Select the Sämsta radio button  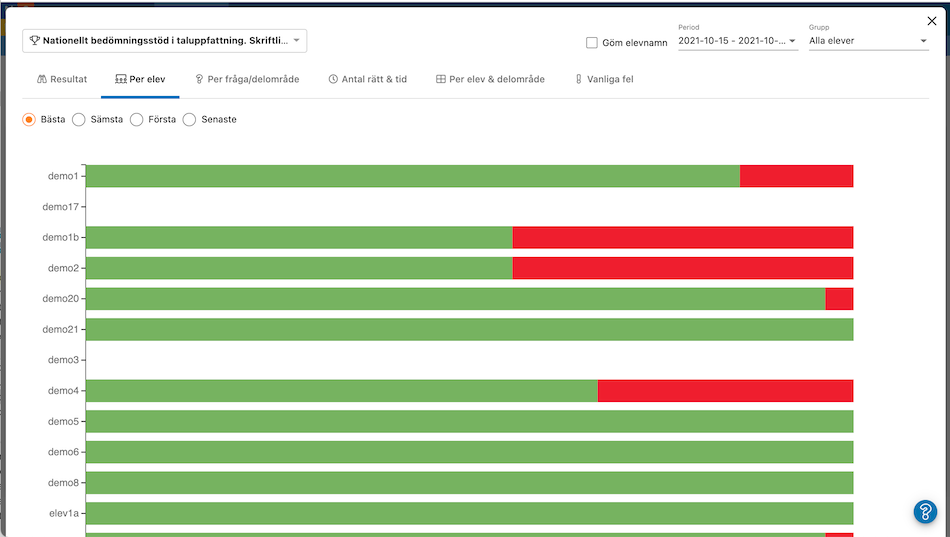[78, 119]
